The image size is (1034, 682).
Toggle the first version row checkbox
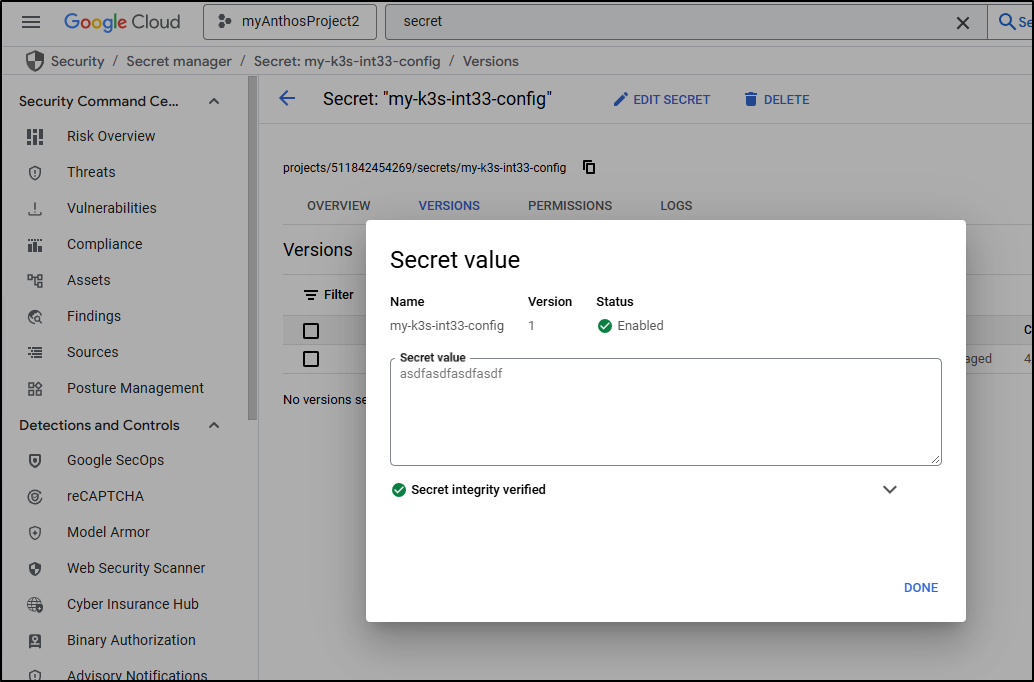tap(311, 359)
